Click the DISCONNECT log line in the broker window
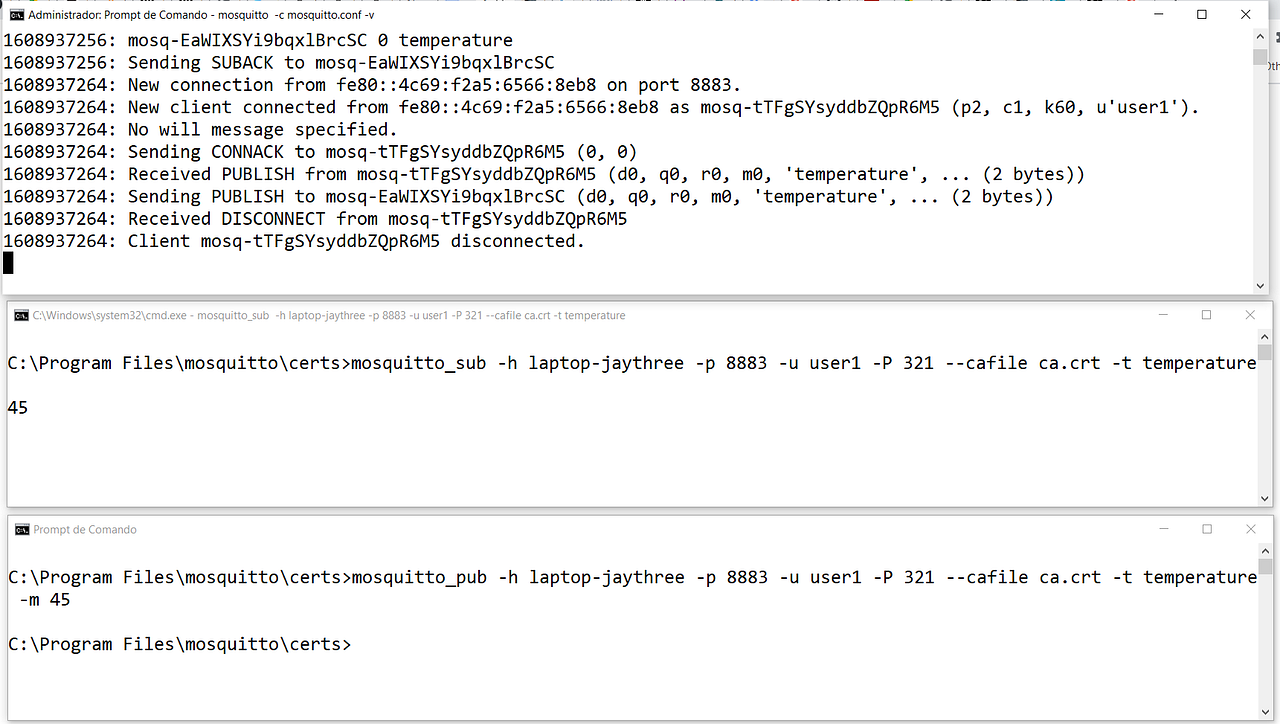 [300, 218]
